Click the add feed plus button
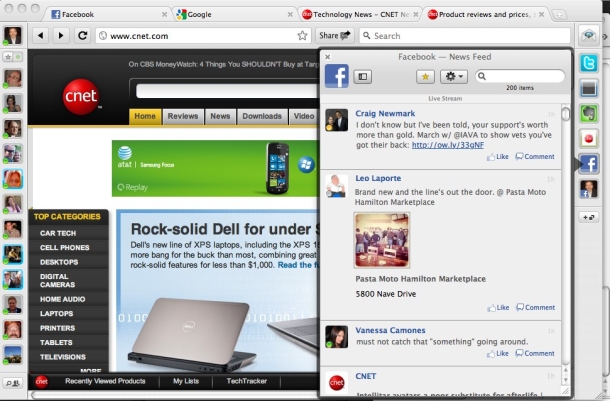Image resolution: width=610 pixels, height=401 pixels. coord(589,217)
